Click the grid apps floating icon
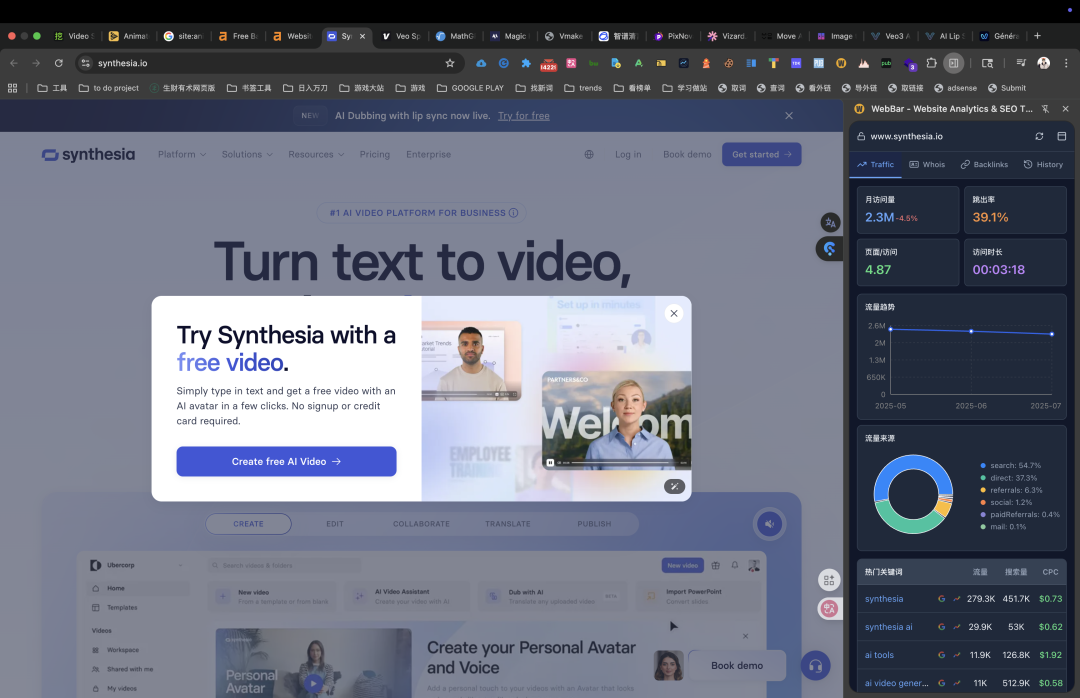This screenshot has width=1080, height=698. pyautogui.click(x=829, y=580)
